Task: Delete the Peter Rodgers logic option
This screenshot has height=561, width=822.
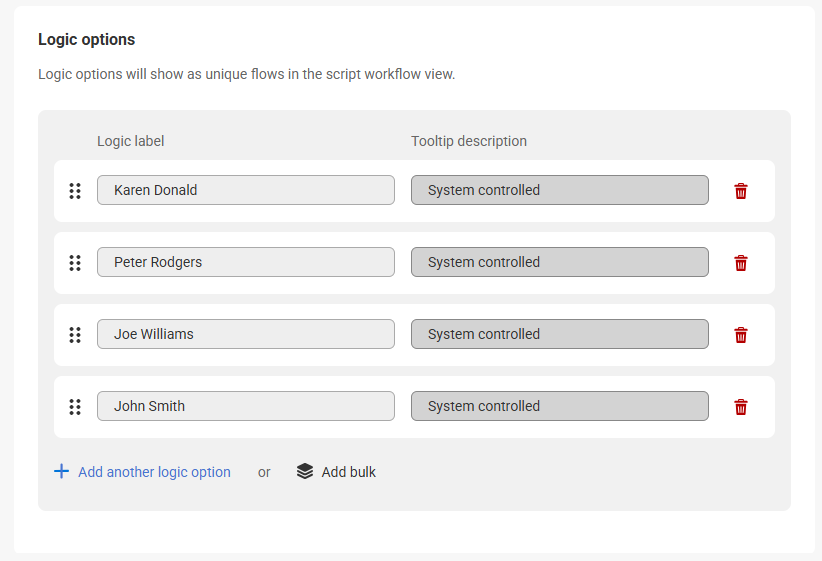Action: coord(741,263)
